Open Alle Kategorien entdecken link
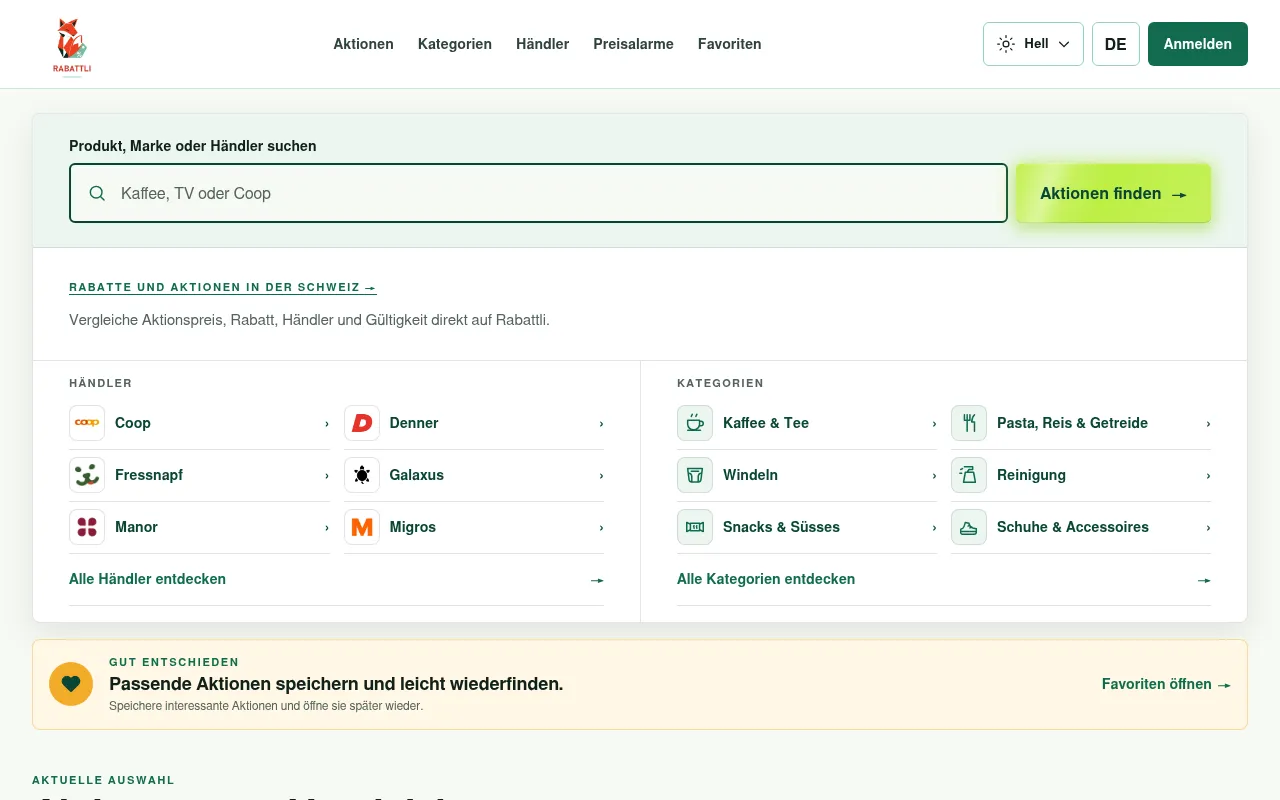Viewport: 1280px width, 800px height. [944, 579]
